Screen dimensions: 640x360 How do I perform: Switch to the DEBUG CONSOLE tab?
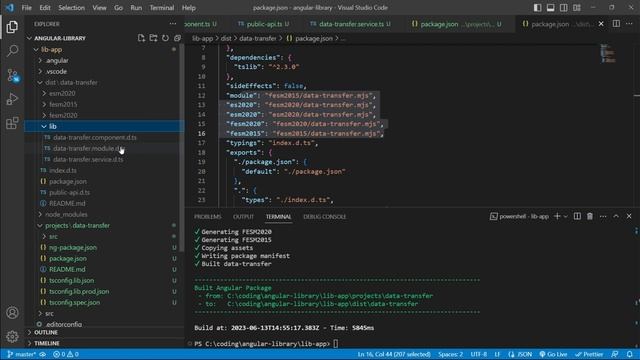[324, 217]
